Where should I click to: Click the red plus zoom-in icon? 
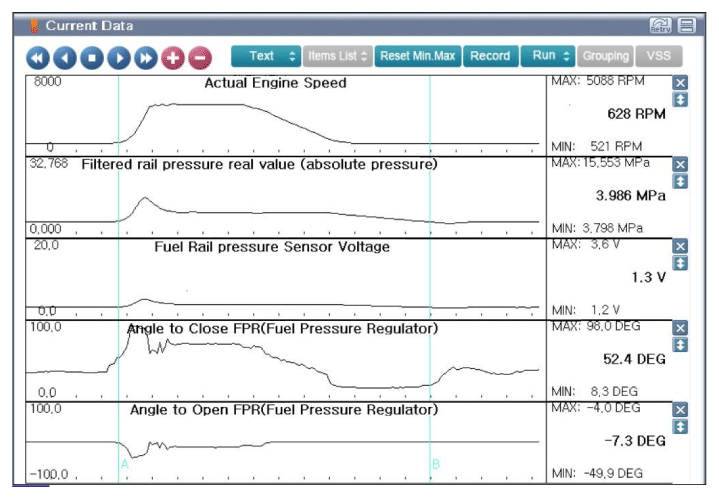173,57
